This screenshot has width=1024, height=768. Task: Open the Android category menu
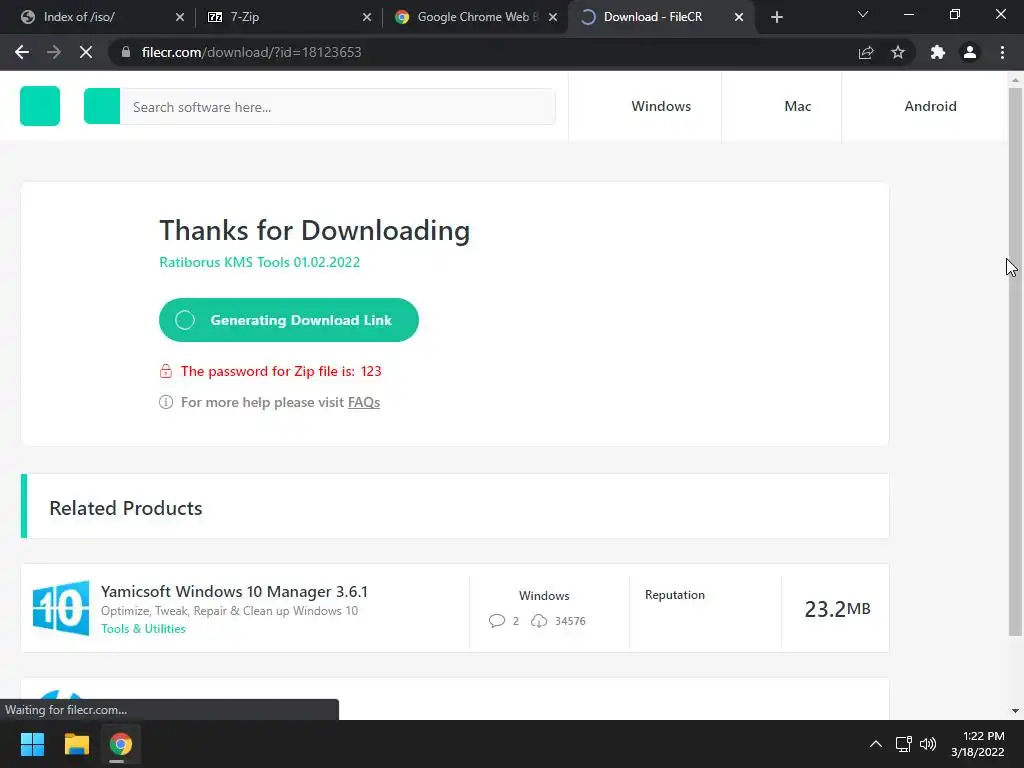click(930, 106)
